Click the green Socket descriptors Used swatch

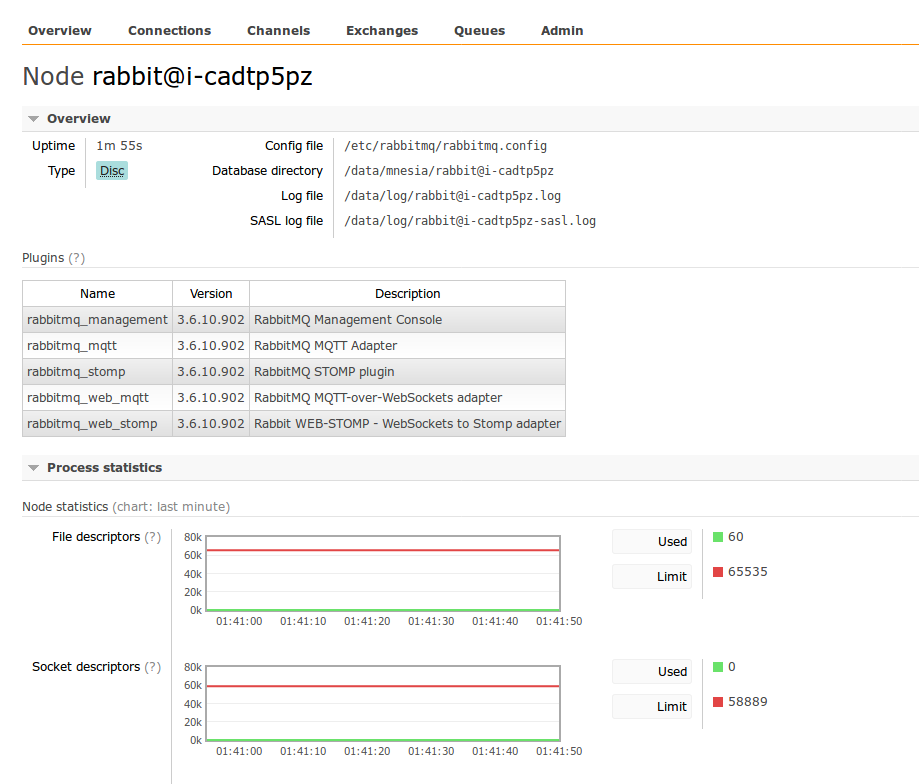coord(718,667)
